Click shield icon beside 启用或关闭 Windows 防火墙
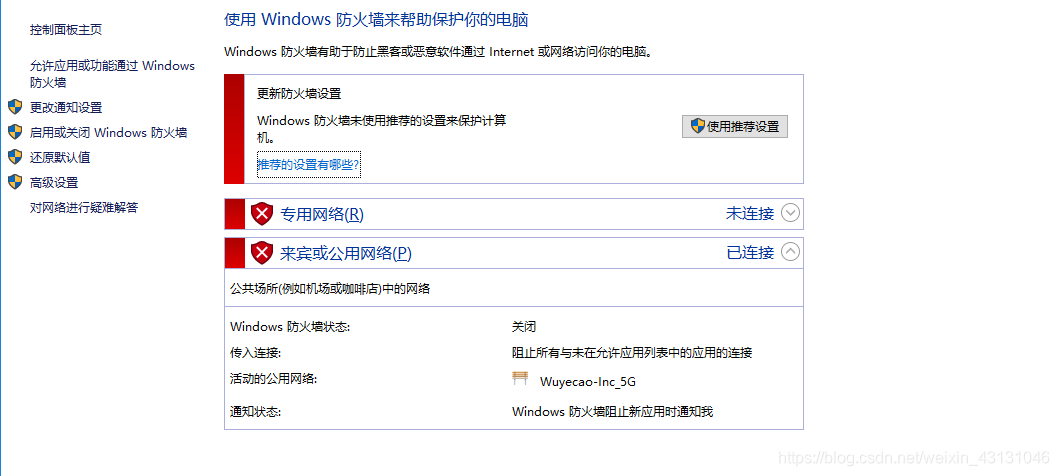The image size is (1059, 476). point(15,132)
